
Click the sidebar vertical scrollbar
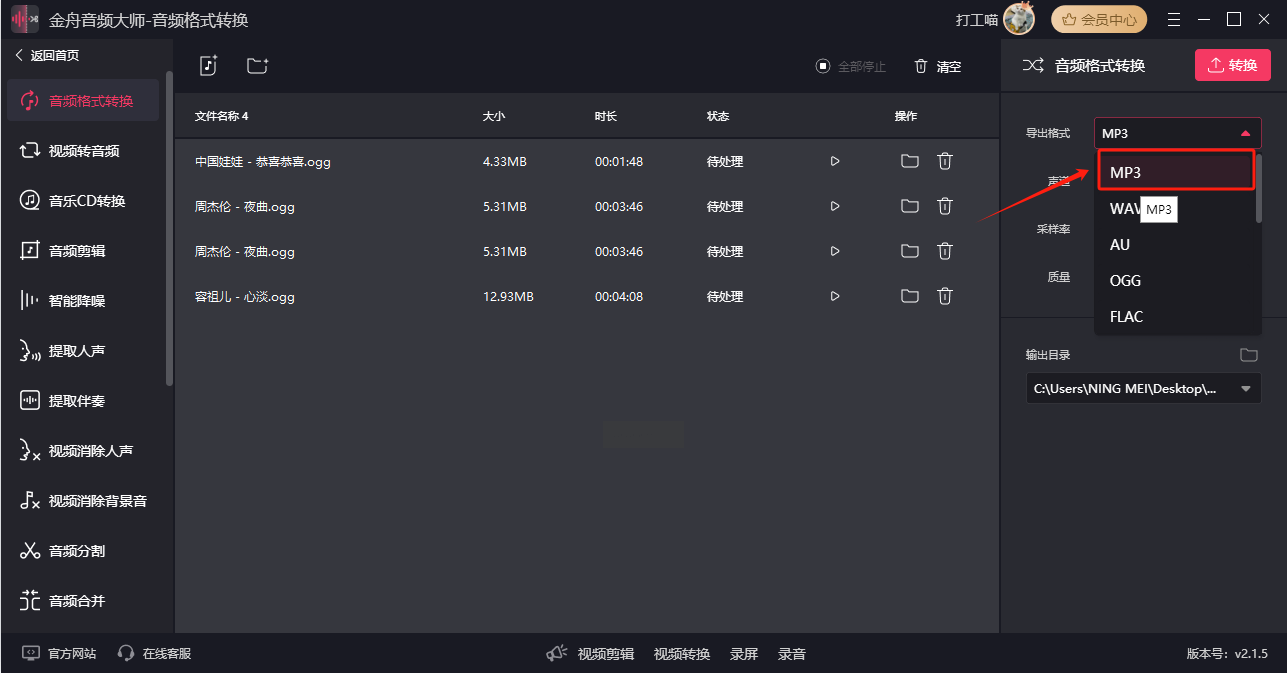click(169, 228)
